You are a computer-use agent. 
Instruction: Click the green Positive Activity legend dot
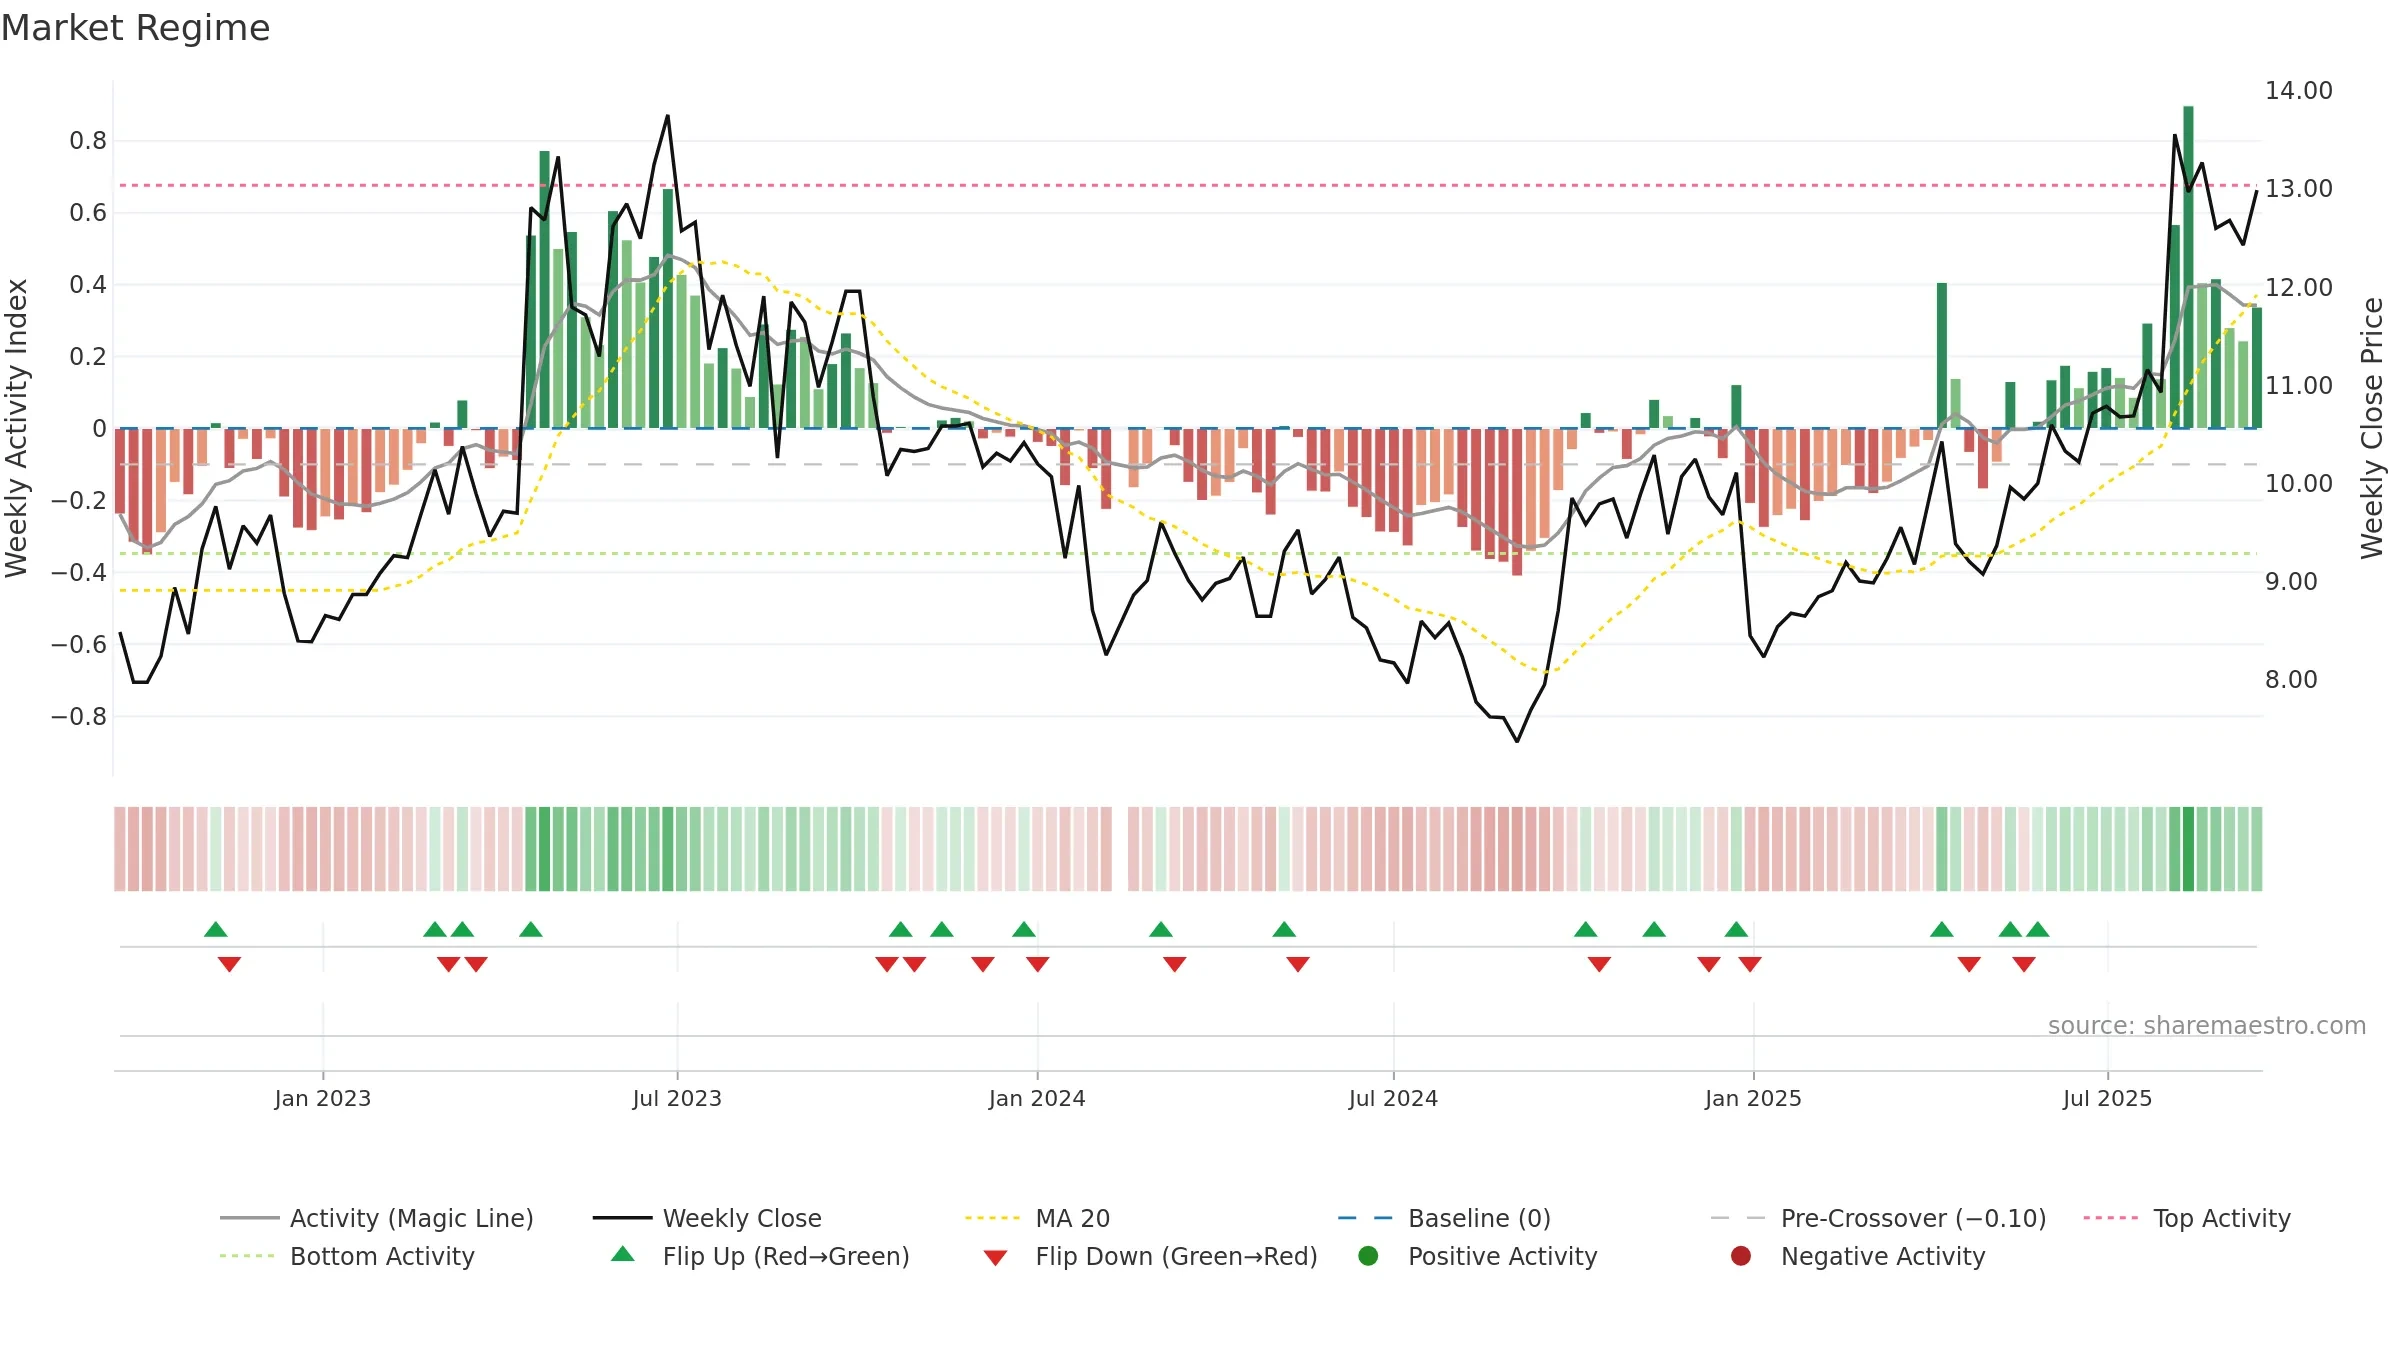click(1368, 1255)
